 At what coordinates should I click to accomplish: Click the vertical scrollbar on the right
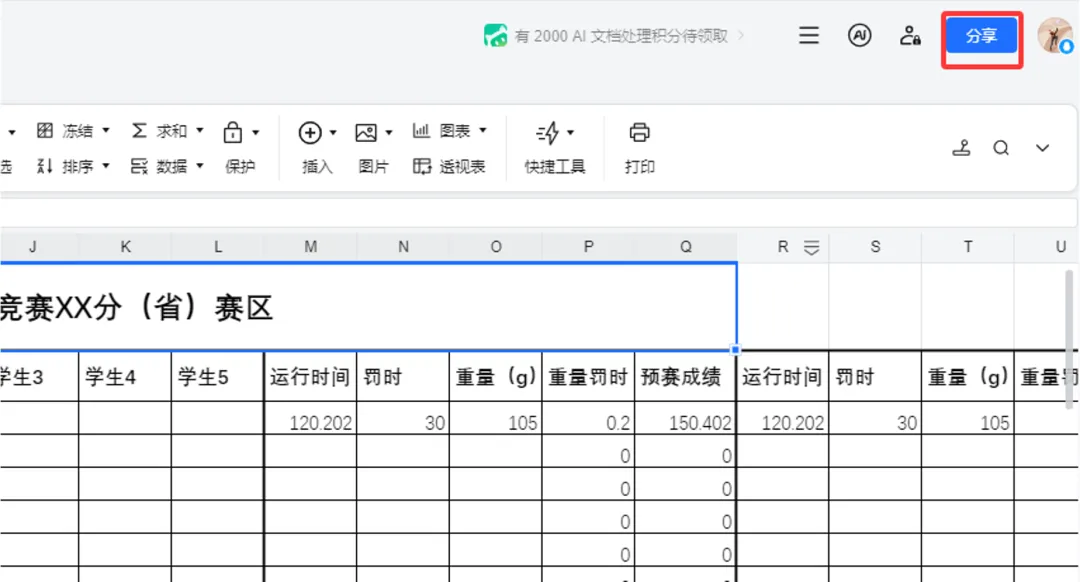[x=1069, y=339]
